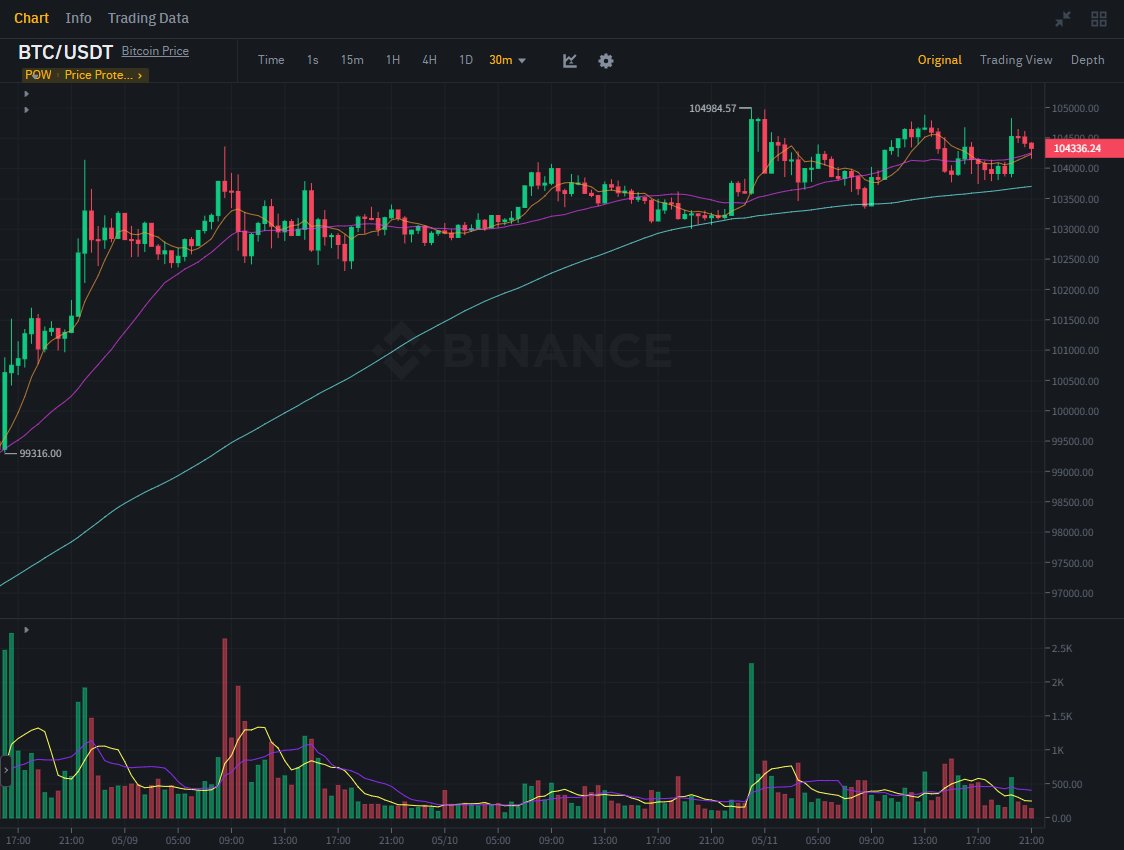Select the Original chart view
The image size is (1124, 850).
(940, 60)
